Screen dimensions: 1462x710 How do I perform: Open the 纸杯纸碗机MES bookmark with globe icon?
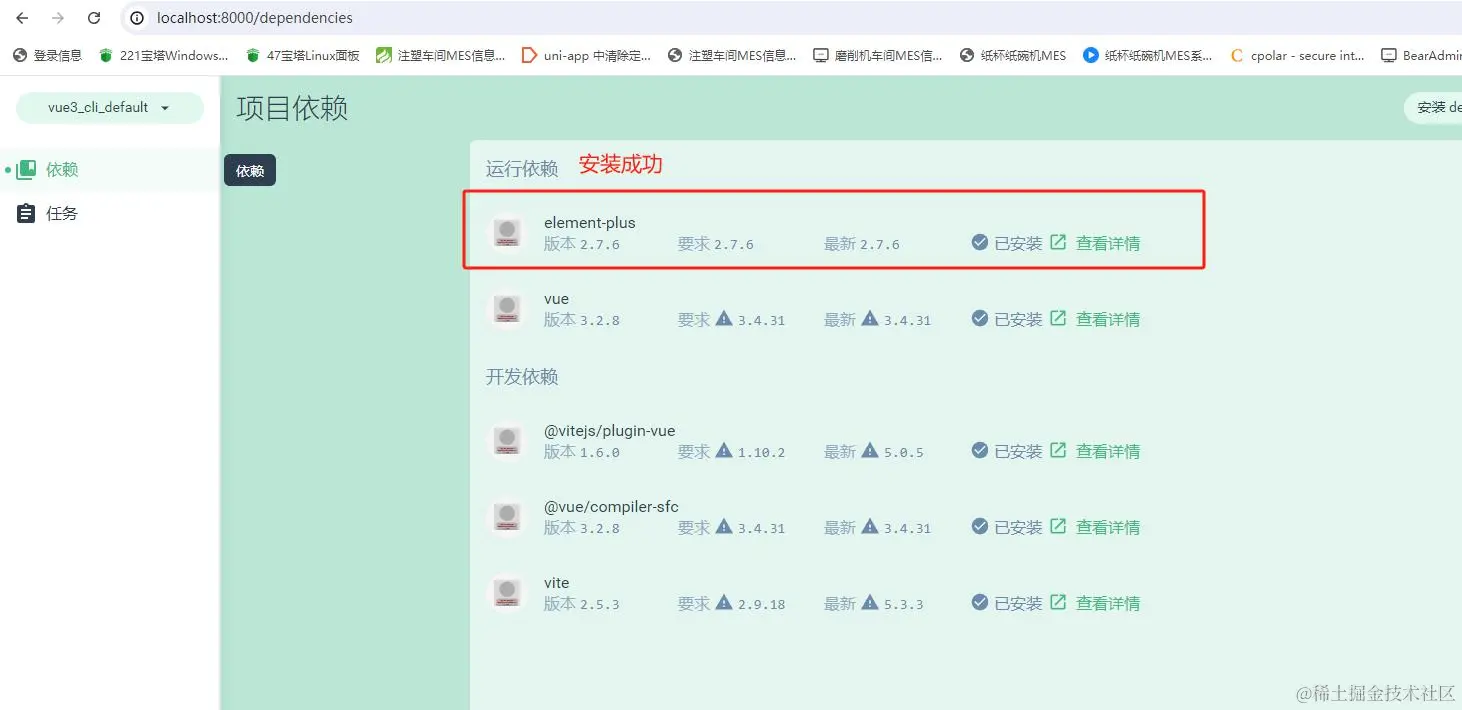tap(1013, 56)
